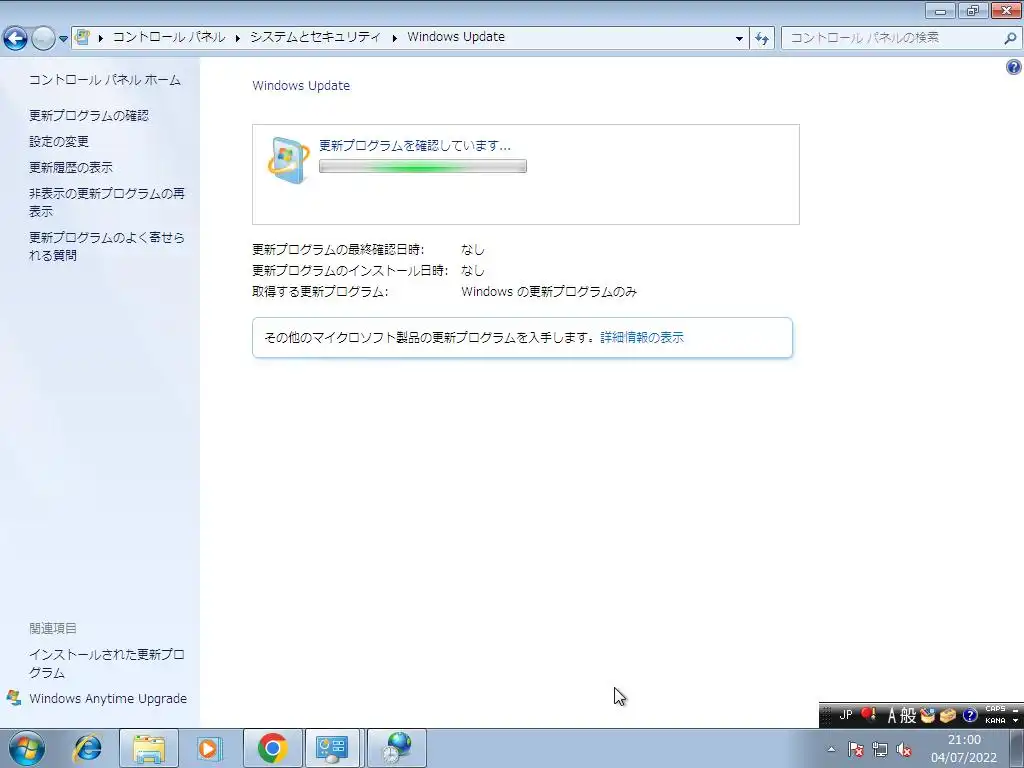Select Windows Update breadcrumb
Image resolution: width=1024 pixels, height=768 pixels.
click(456, 37)
